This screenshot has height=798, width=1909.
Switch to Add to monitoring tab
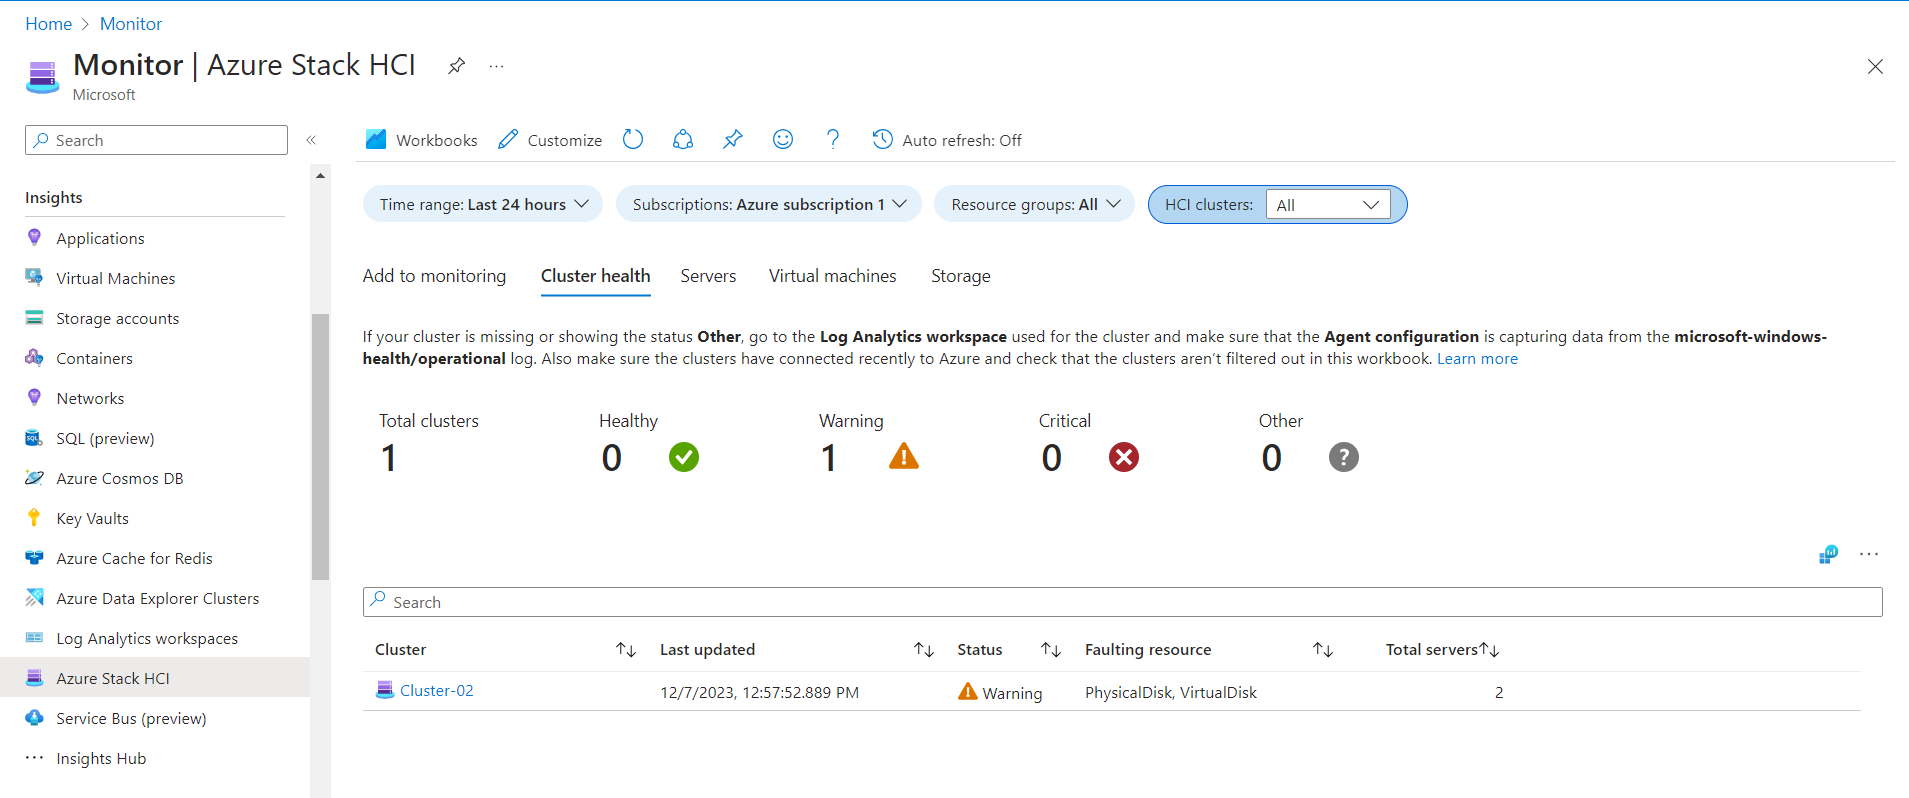(x=434, y=276)
